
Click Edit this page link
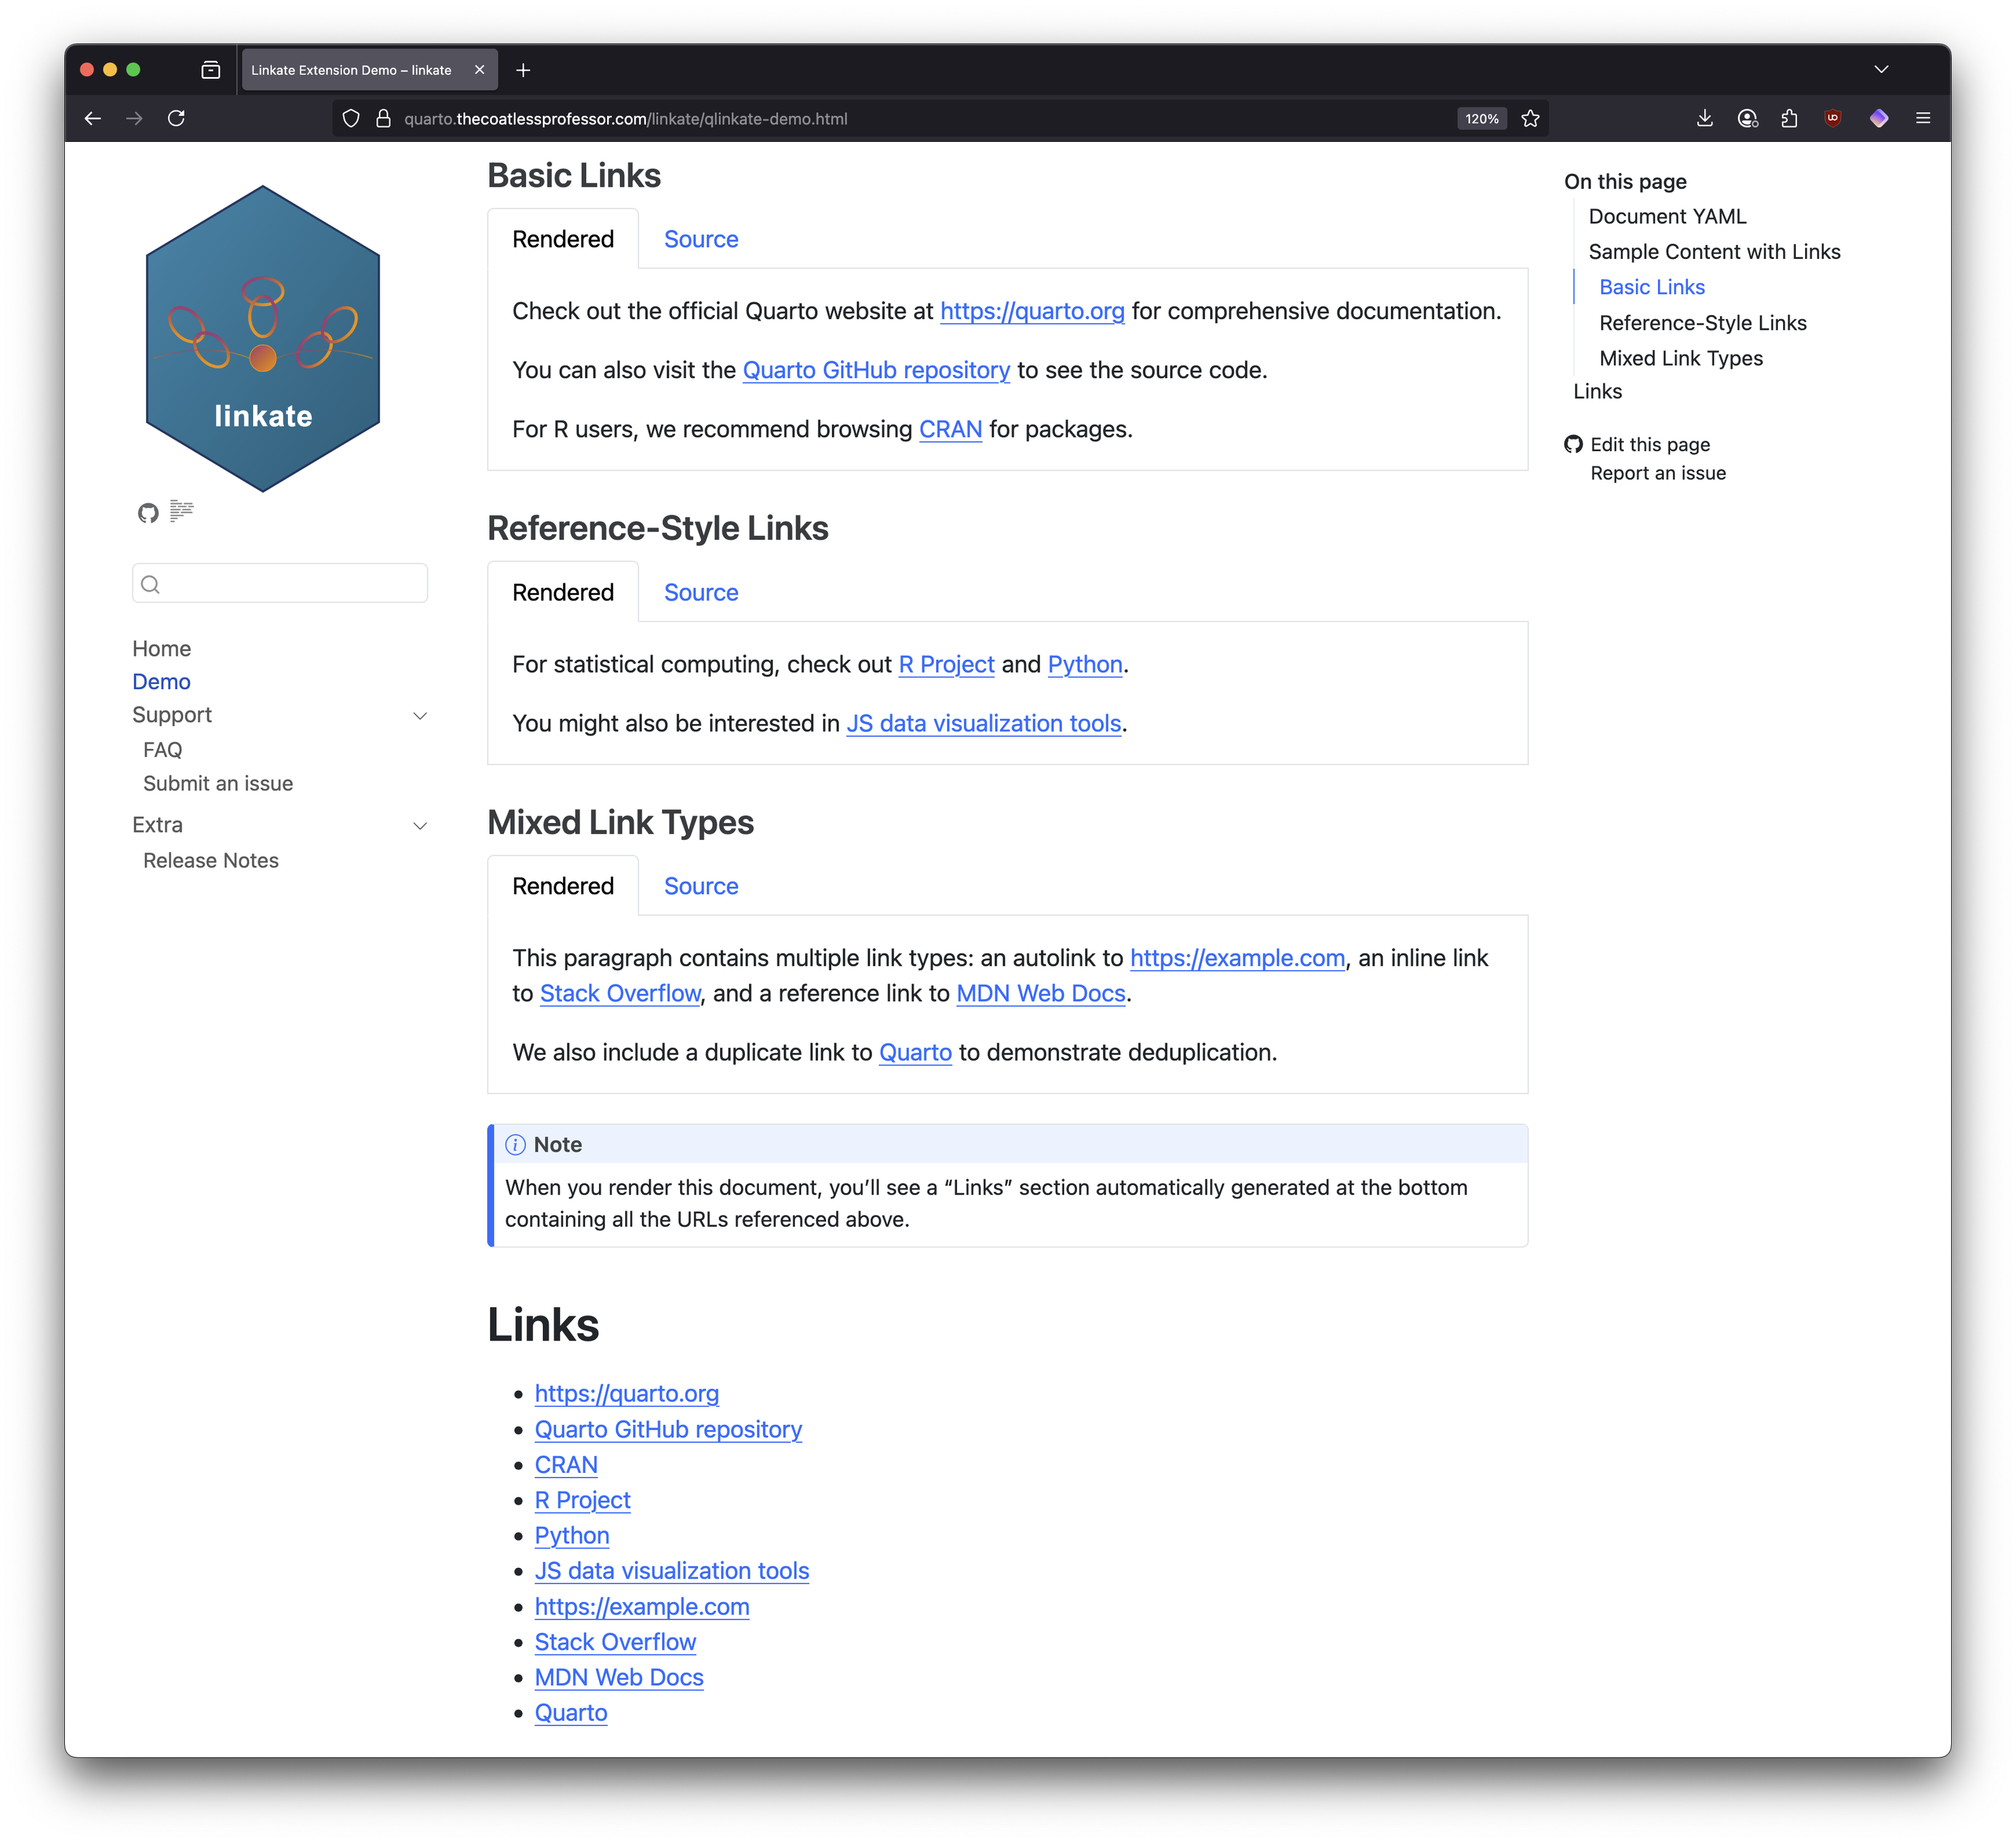point(1650,444)
